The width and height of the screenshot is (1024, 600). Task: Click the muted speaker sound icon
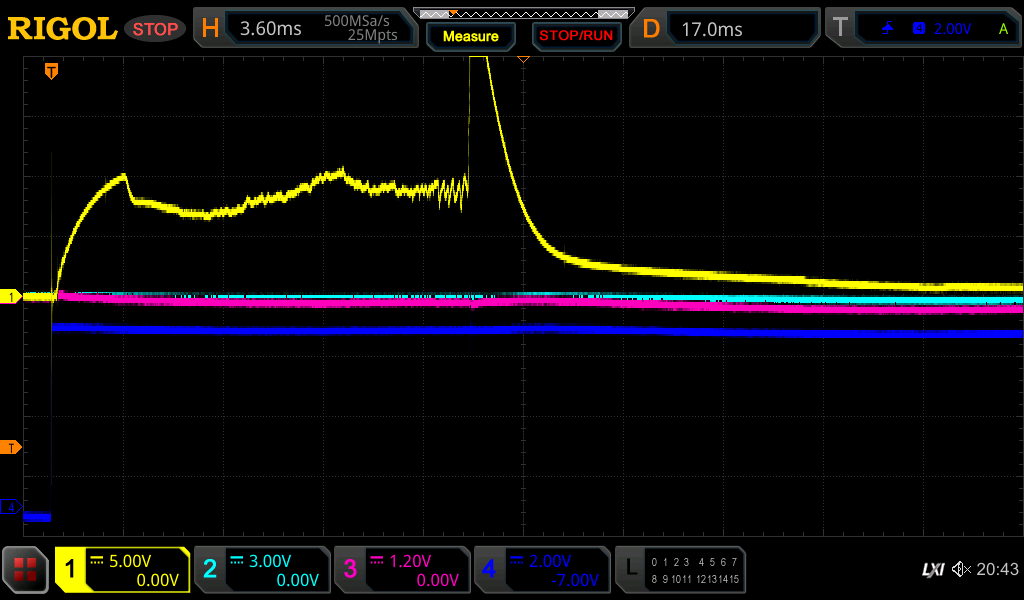(961, 570)
